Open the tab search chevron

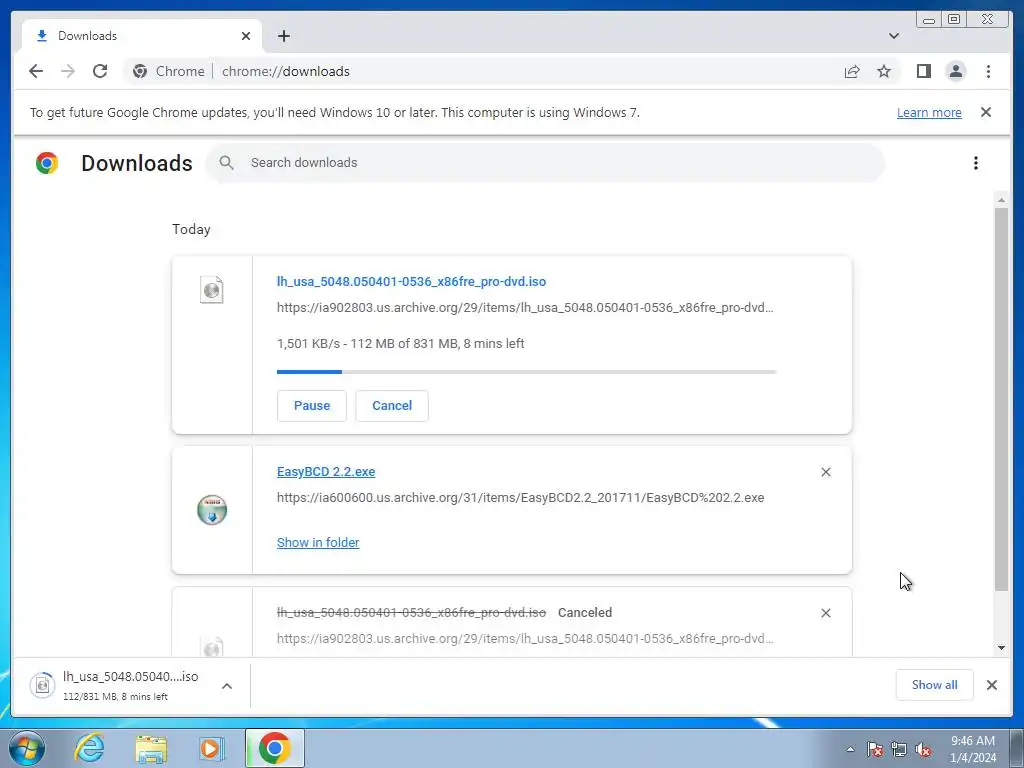pos(893,36)
